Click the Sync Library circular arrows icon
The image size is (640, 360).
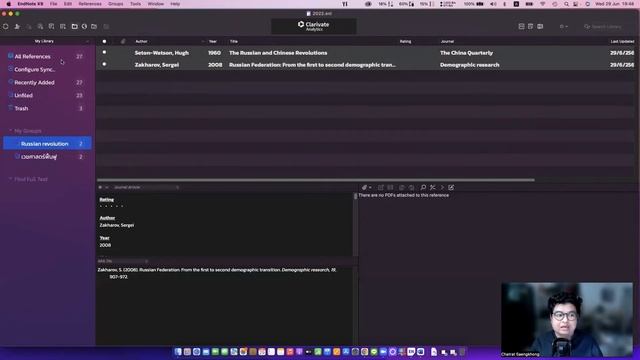click(6, 27)
